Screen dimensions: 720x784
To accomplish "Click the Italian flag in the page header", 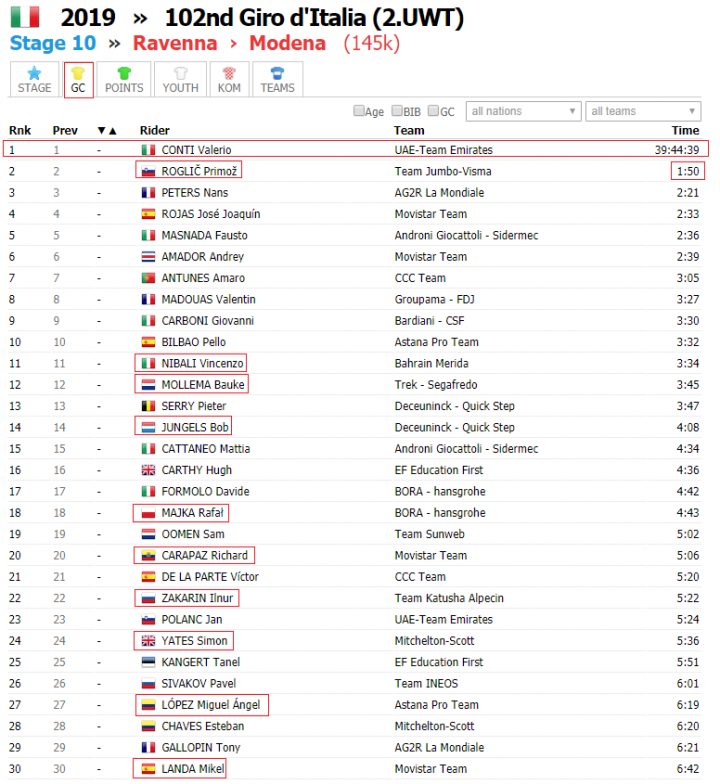I will click(x=25, y=16).
